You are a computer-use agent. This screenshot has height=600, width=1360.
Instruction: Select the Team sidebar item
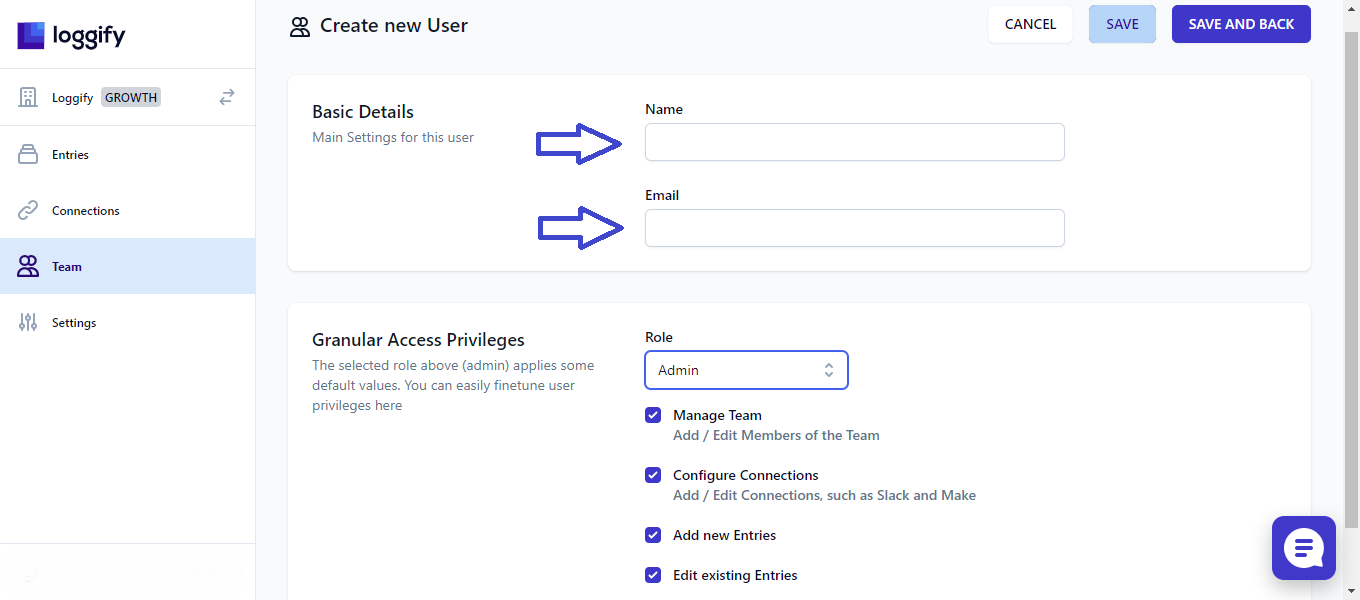click(128, 266)
